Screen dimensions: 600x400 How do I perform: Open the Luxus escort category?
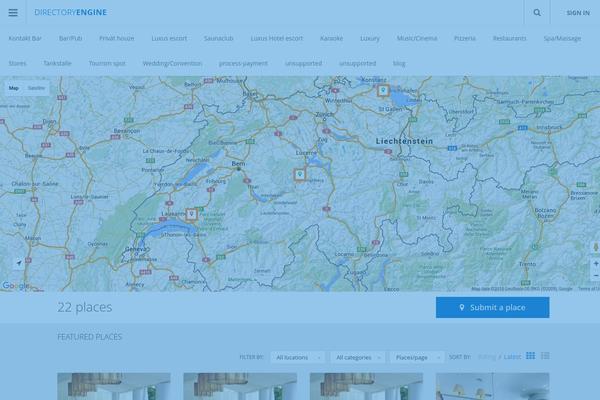coord(169,38)
